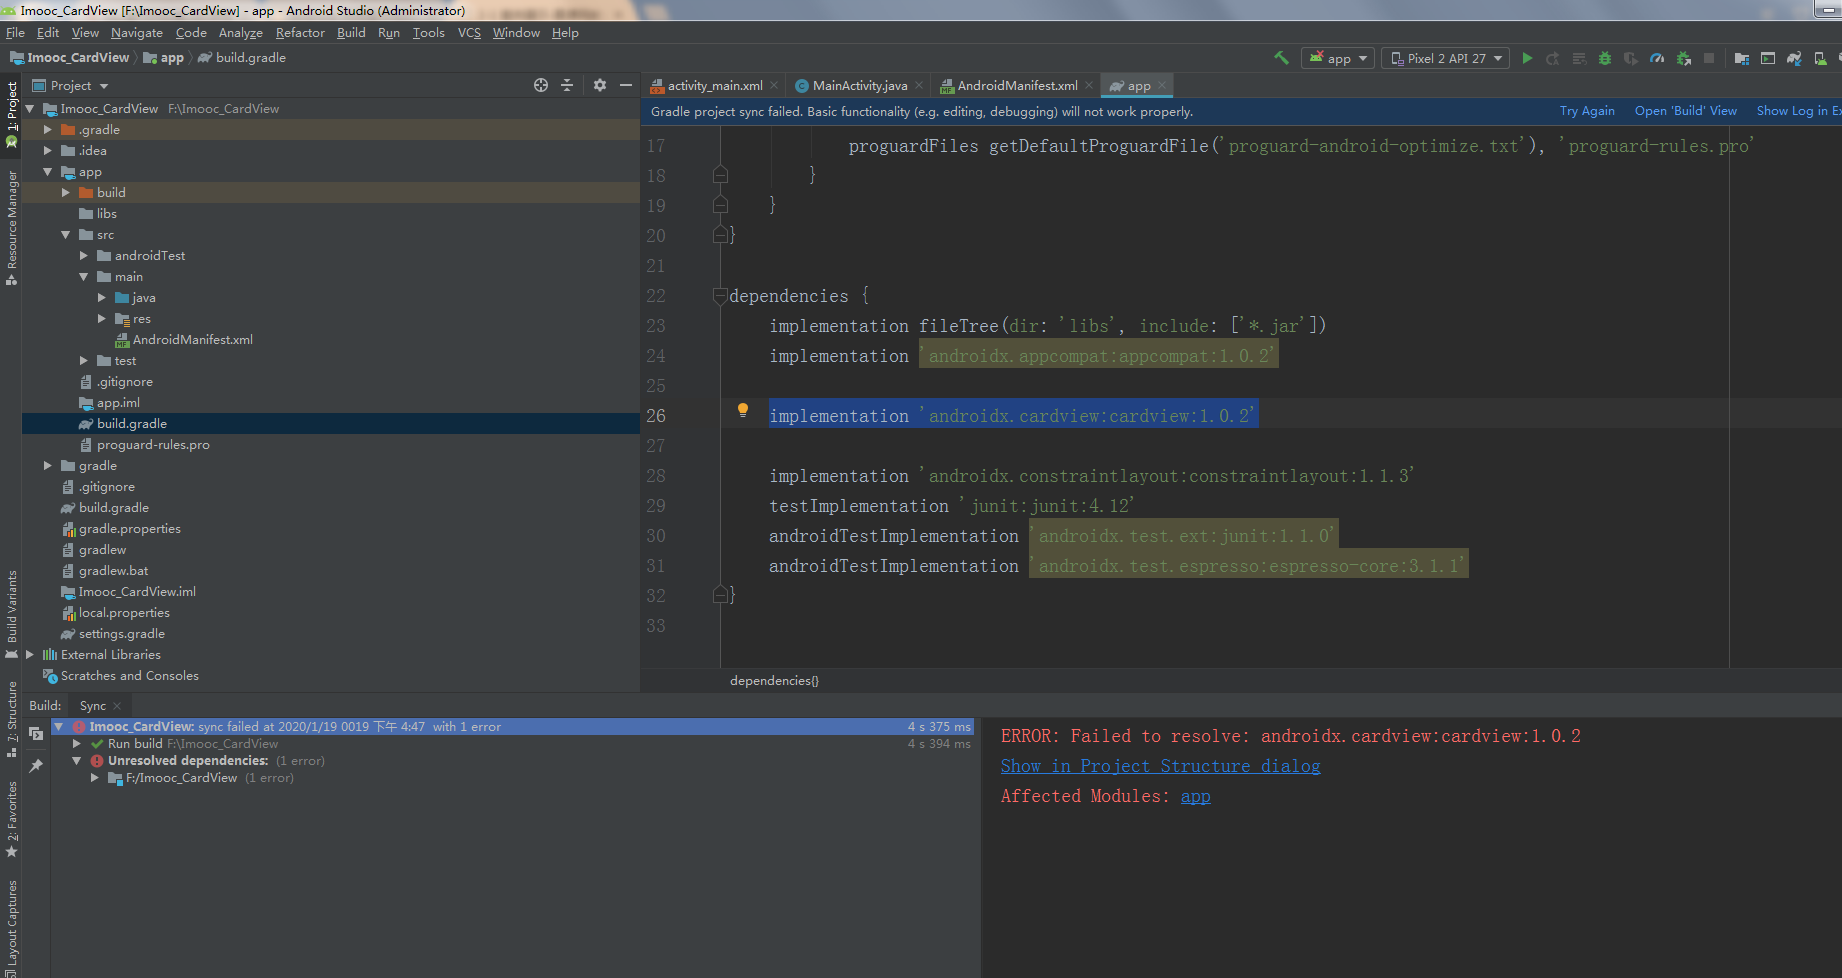
Task: Click Show in Project Structure dialog link
Action: (x=1160, y=766)
